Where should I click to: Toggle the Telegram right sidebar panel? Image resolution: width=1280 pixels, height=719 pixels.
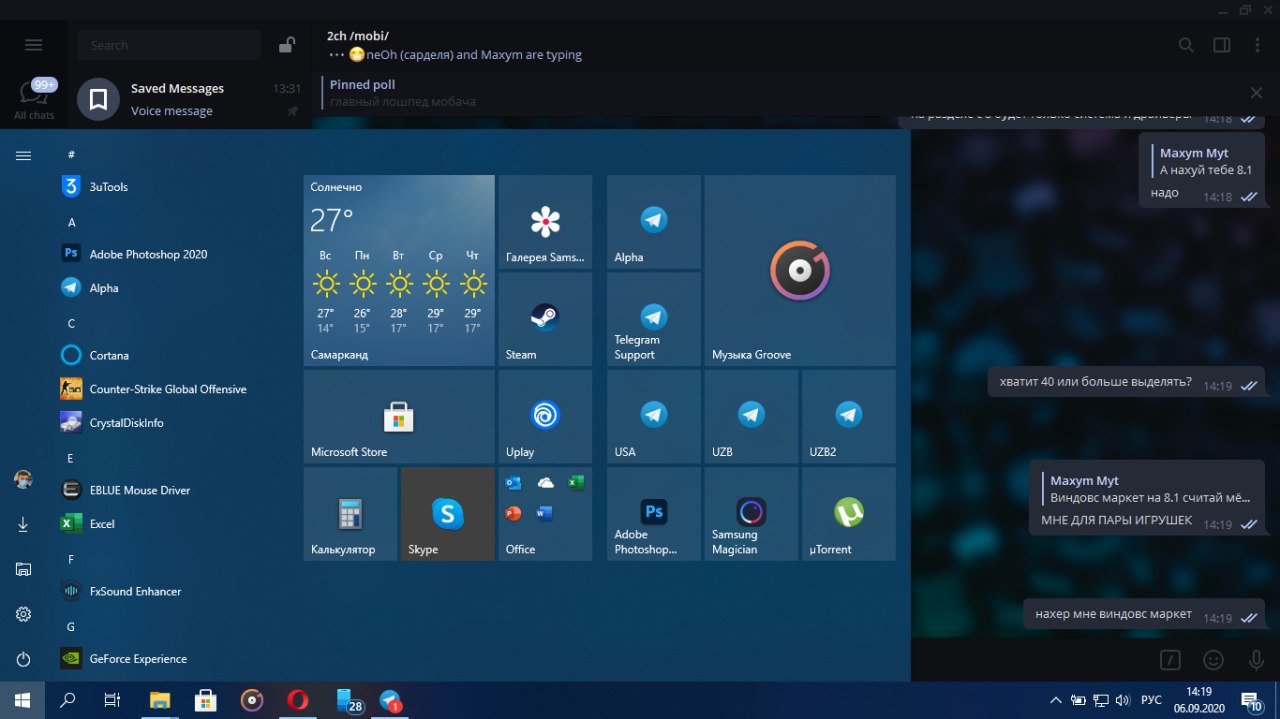[1222, 45]
